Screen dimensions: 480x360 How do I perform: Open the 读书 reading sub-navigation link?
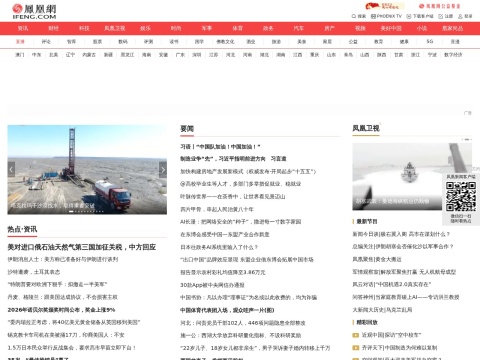click(174, 42)
